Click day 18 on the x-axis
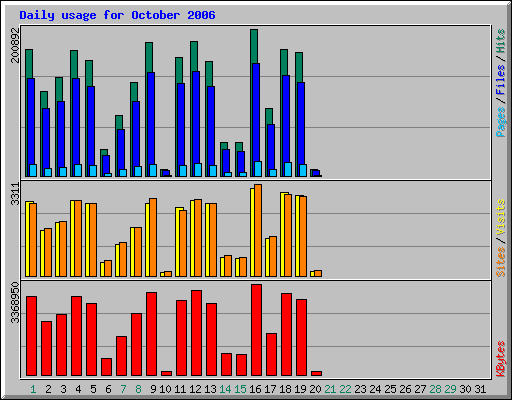This screenshot has width=512, height=400. coord(285,389)
